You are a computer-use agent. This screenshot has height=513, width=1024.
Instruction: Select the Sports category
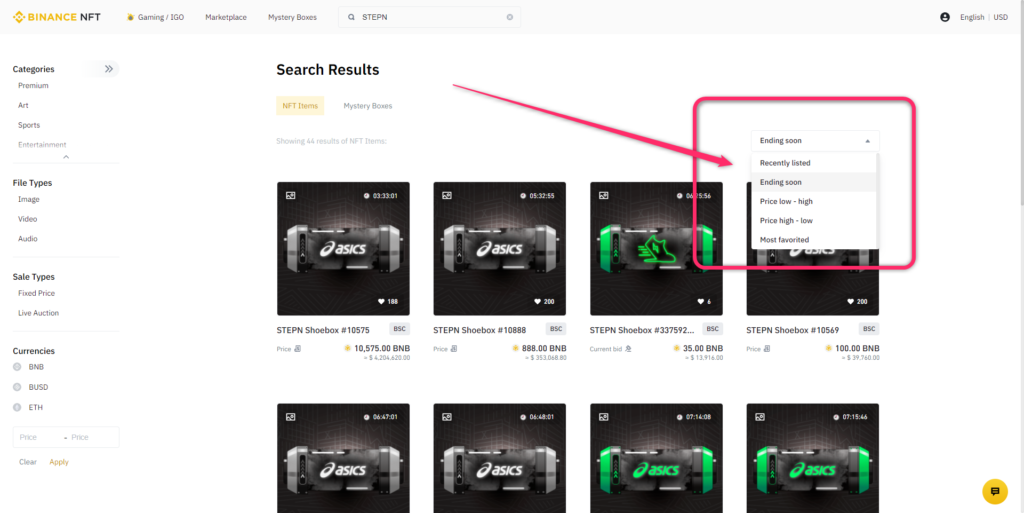pos(29,125)
